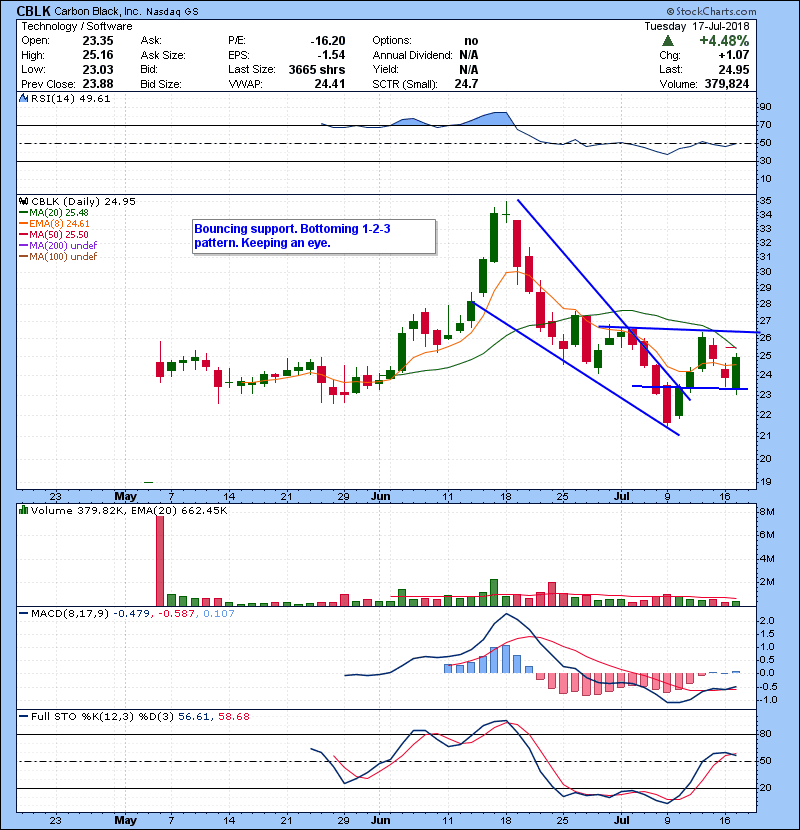The height and width of the screenshot is (830, 800).
Task: Select the Prev Close value 23.88
Action: pyautogui.click(x=98, y=84)
